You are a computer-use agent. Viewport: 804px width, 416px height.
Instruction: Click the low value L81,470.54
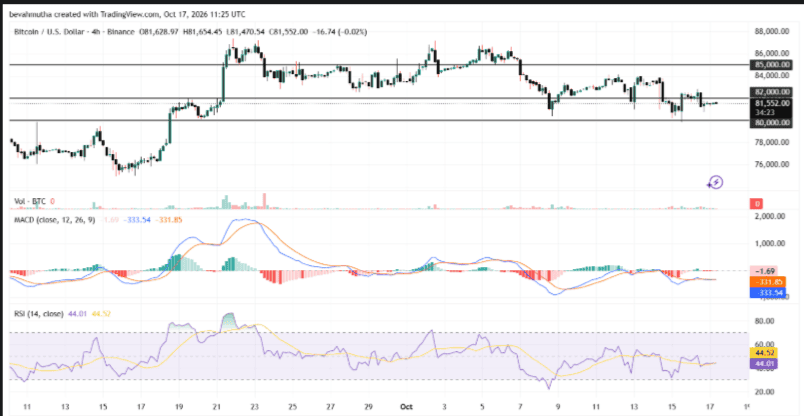click(245, 32)
